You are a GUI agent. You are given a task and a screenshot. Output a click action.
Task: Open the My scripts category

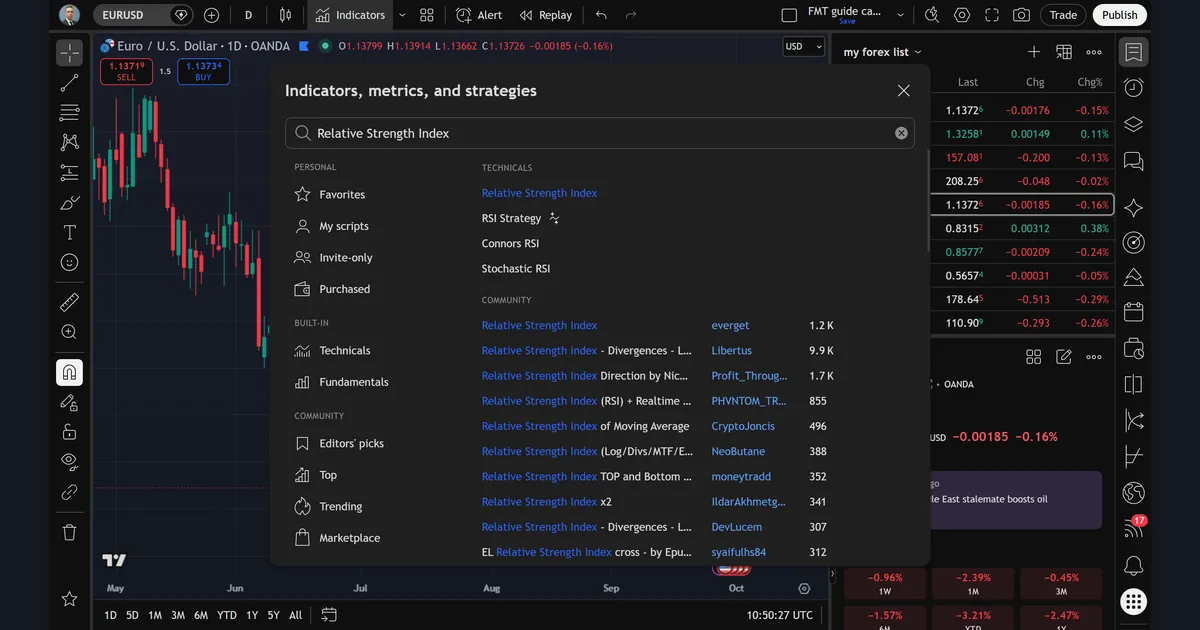click(x=332, y=226)
